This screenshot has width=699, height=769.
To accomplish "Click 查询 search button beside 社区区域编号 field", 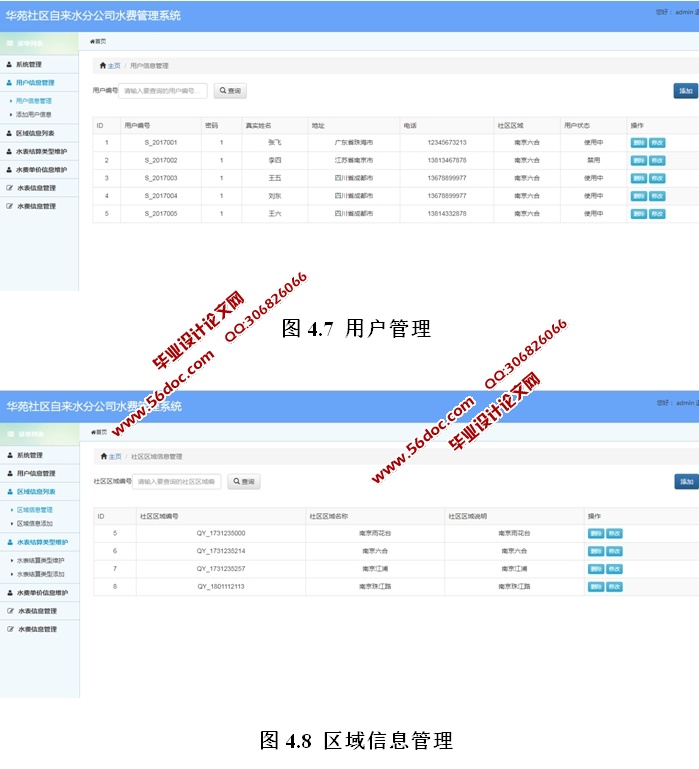I will pos(243,482).
